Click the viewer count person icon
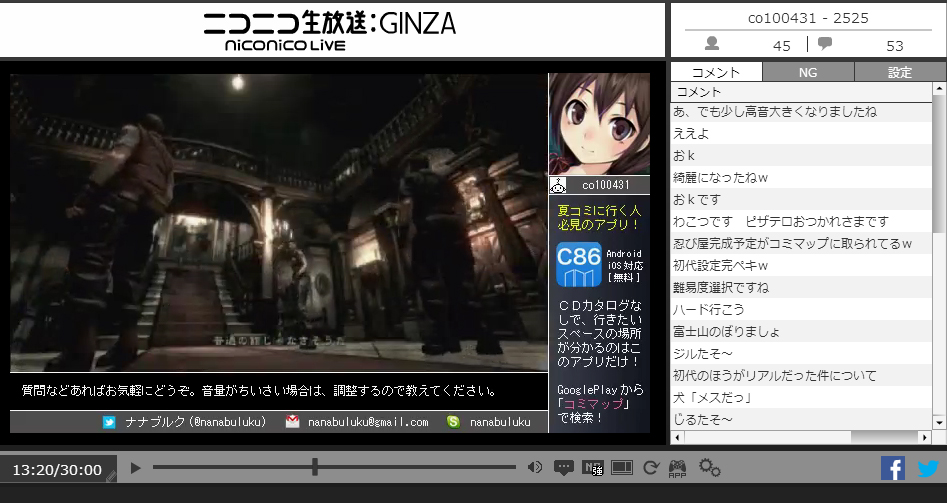The width and height of the screenshot is (947, 503). (712, 43)
